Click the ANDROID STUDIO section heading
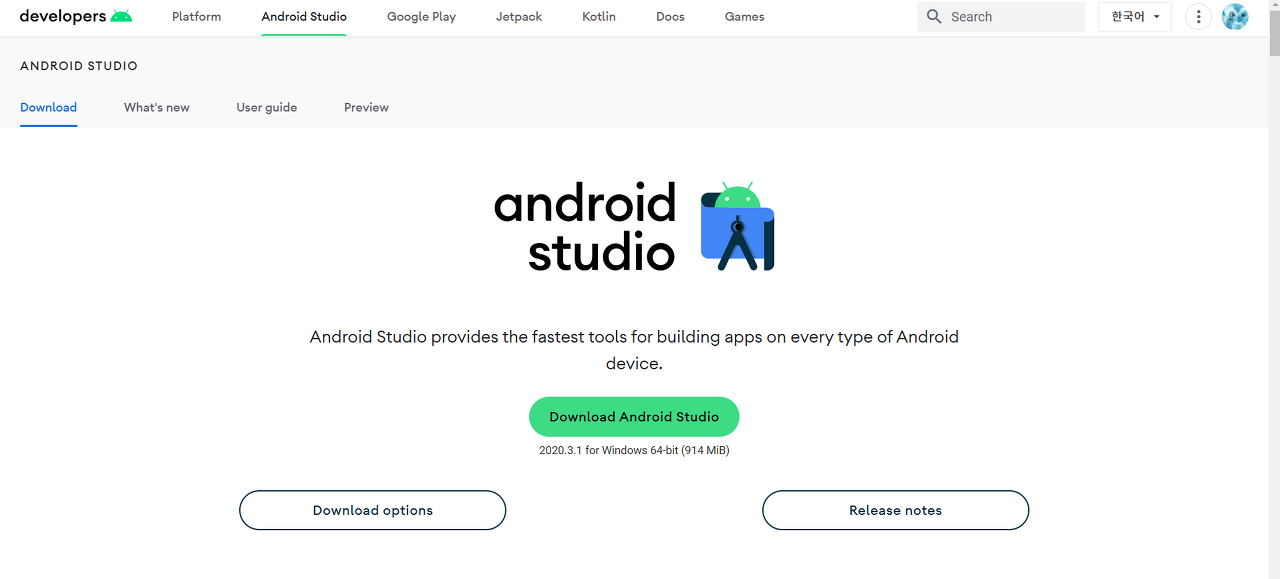The width and height of the screenshot is (1280, 579). click(x=79, y=66)
